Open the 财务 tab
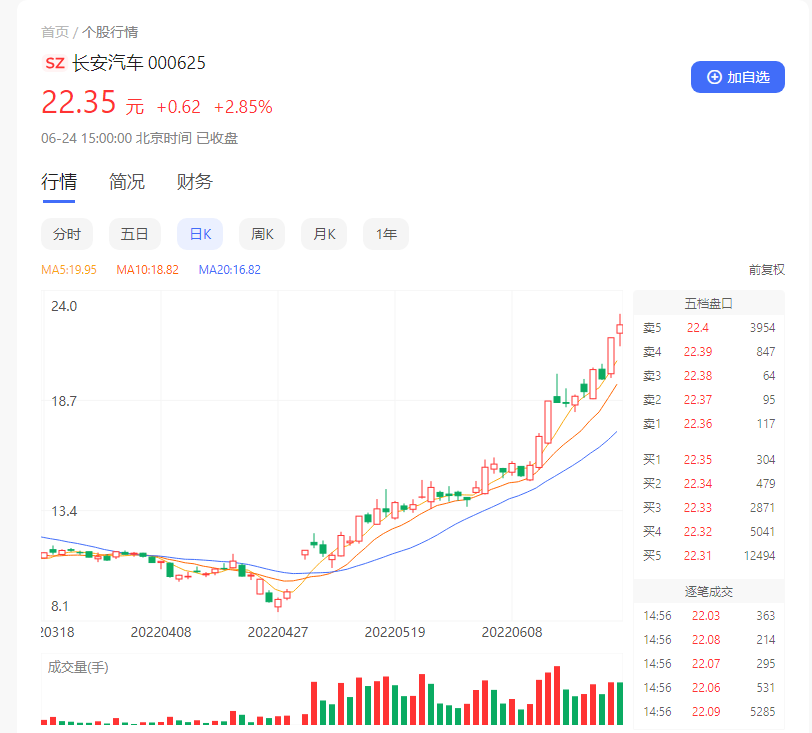The image size is (812, 733). click(195, 182)
